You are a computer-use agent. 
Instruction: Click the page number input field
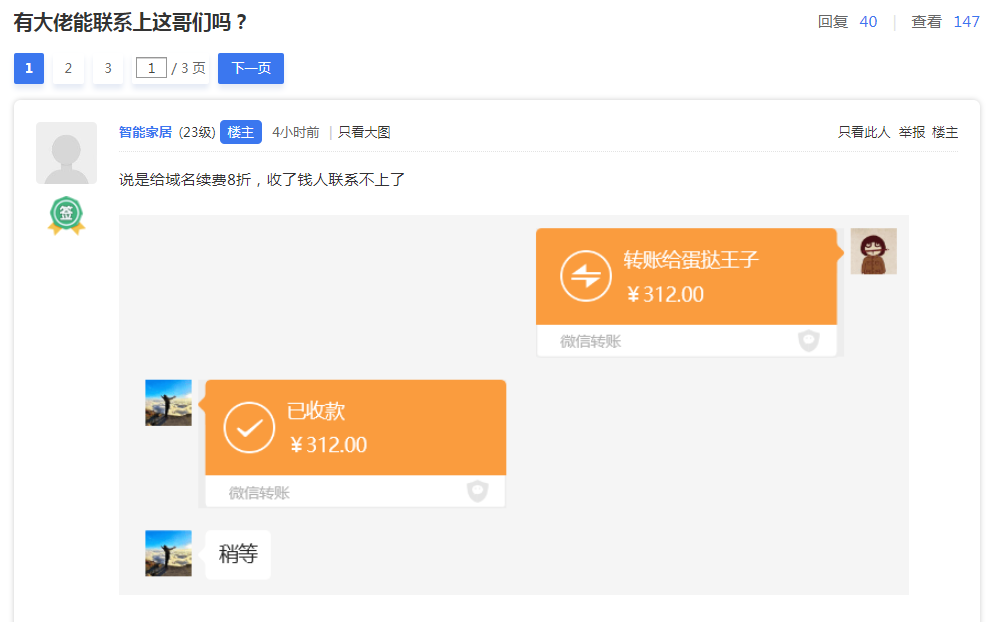pos(151,69)
